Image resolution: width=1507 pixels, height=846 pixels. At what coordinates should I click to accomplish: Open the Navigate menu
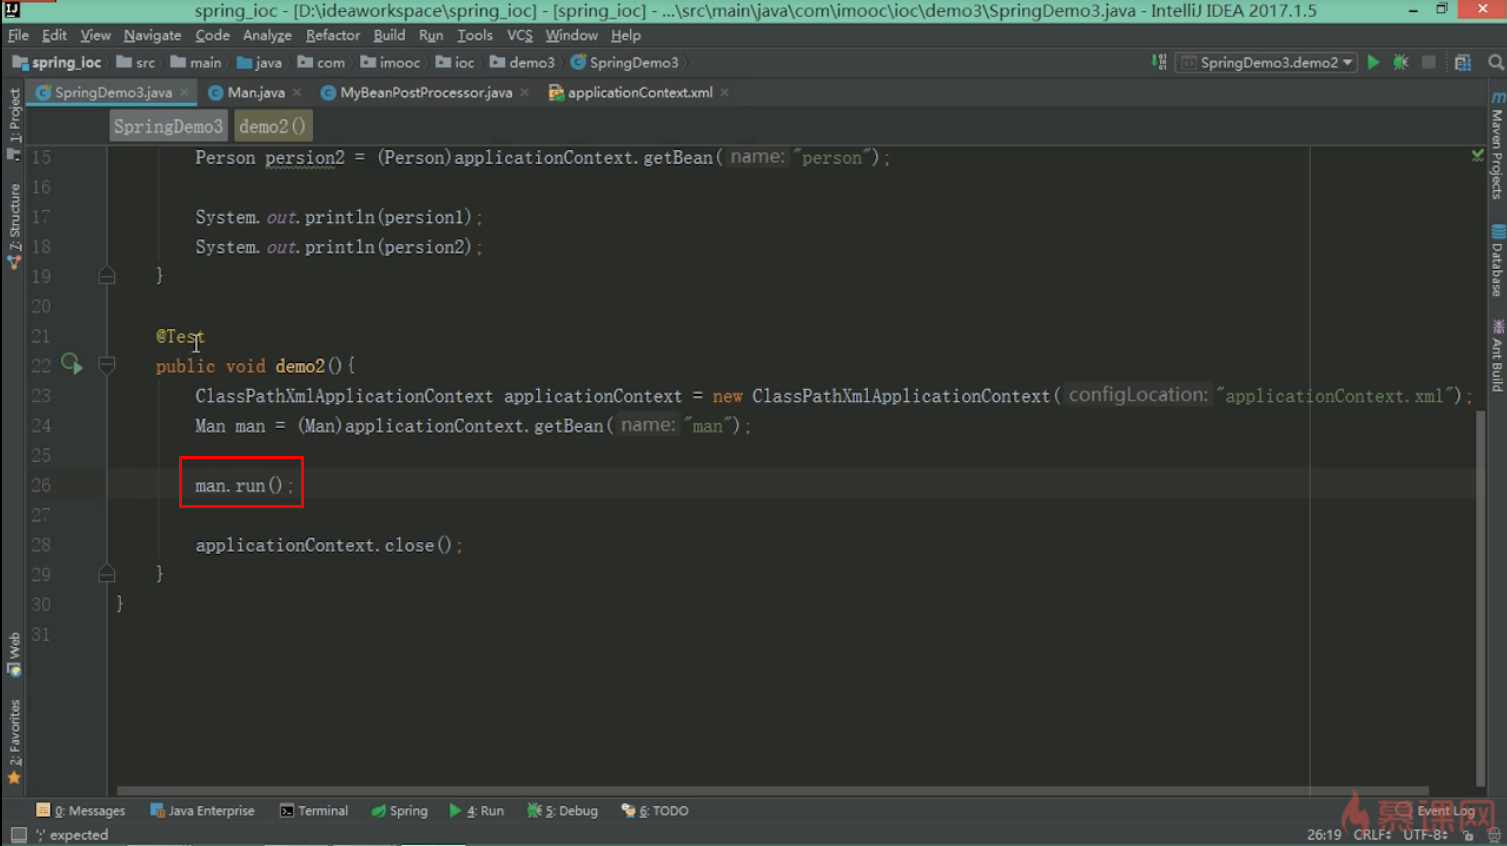[x=152, y=35]
